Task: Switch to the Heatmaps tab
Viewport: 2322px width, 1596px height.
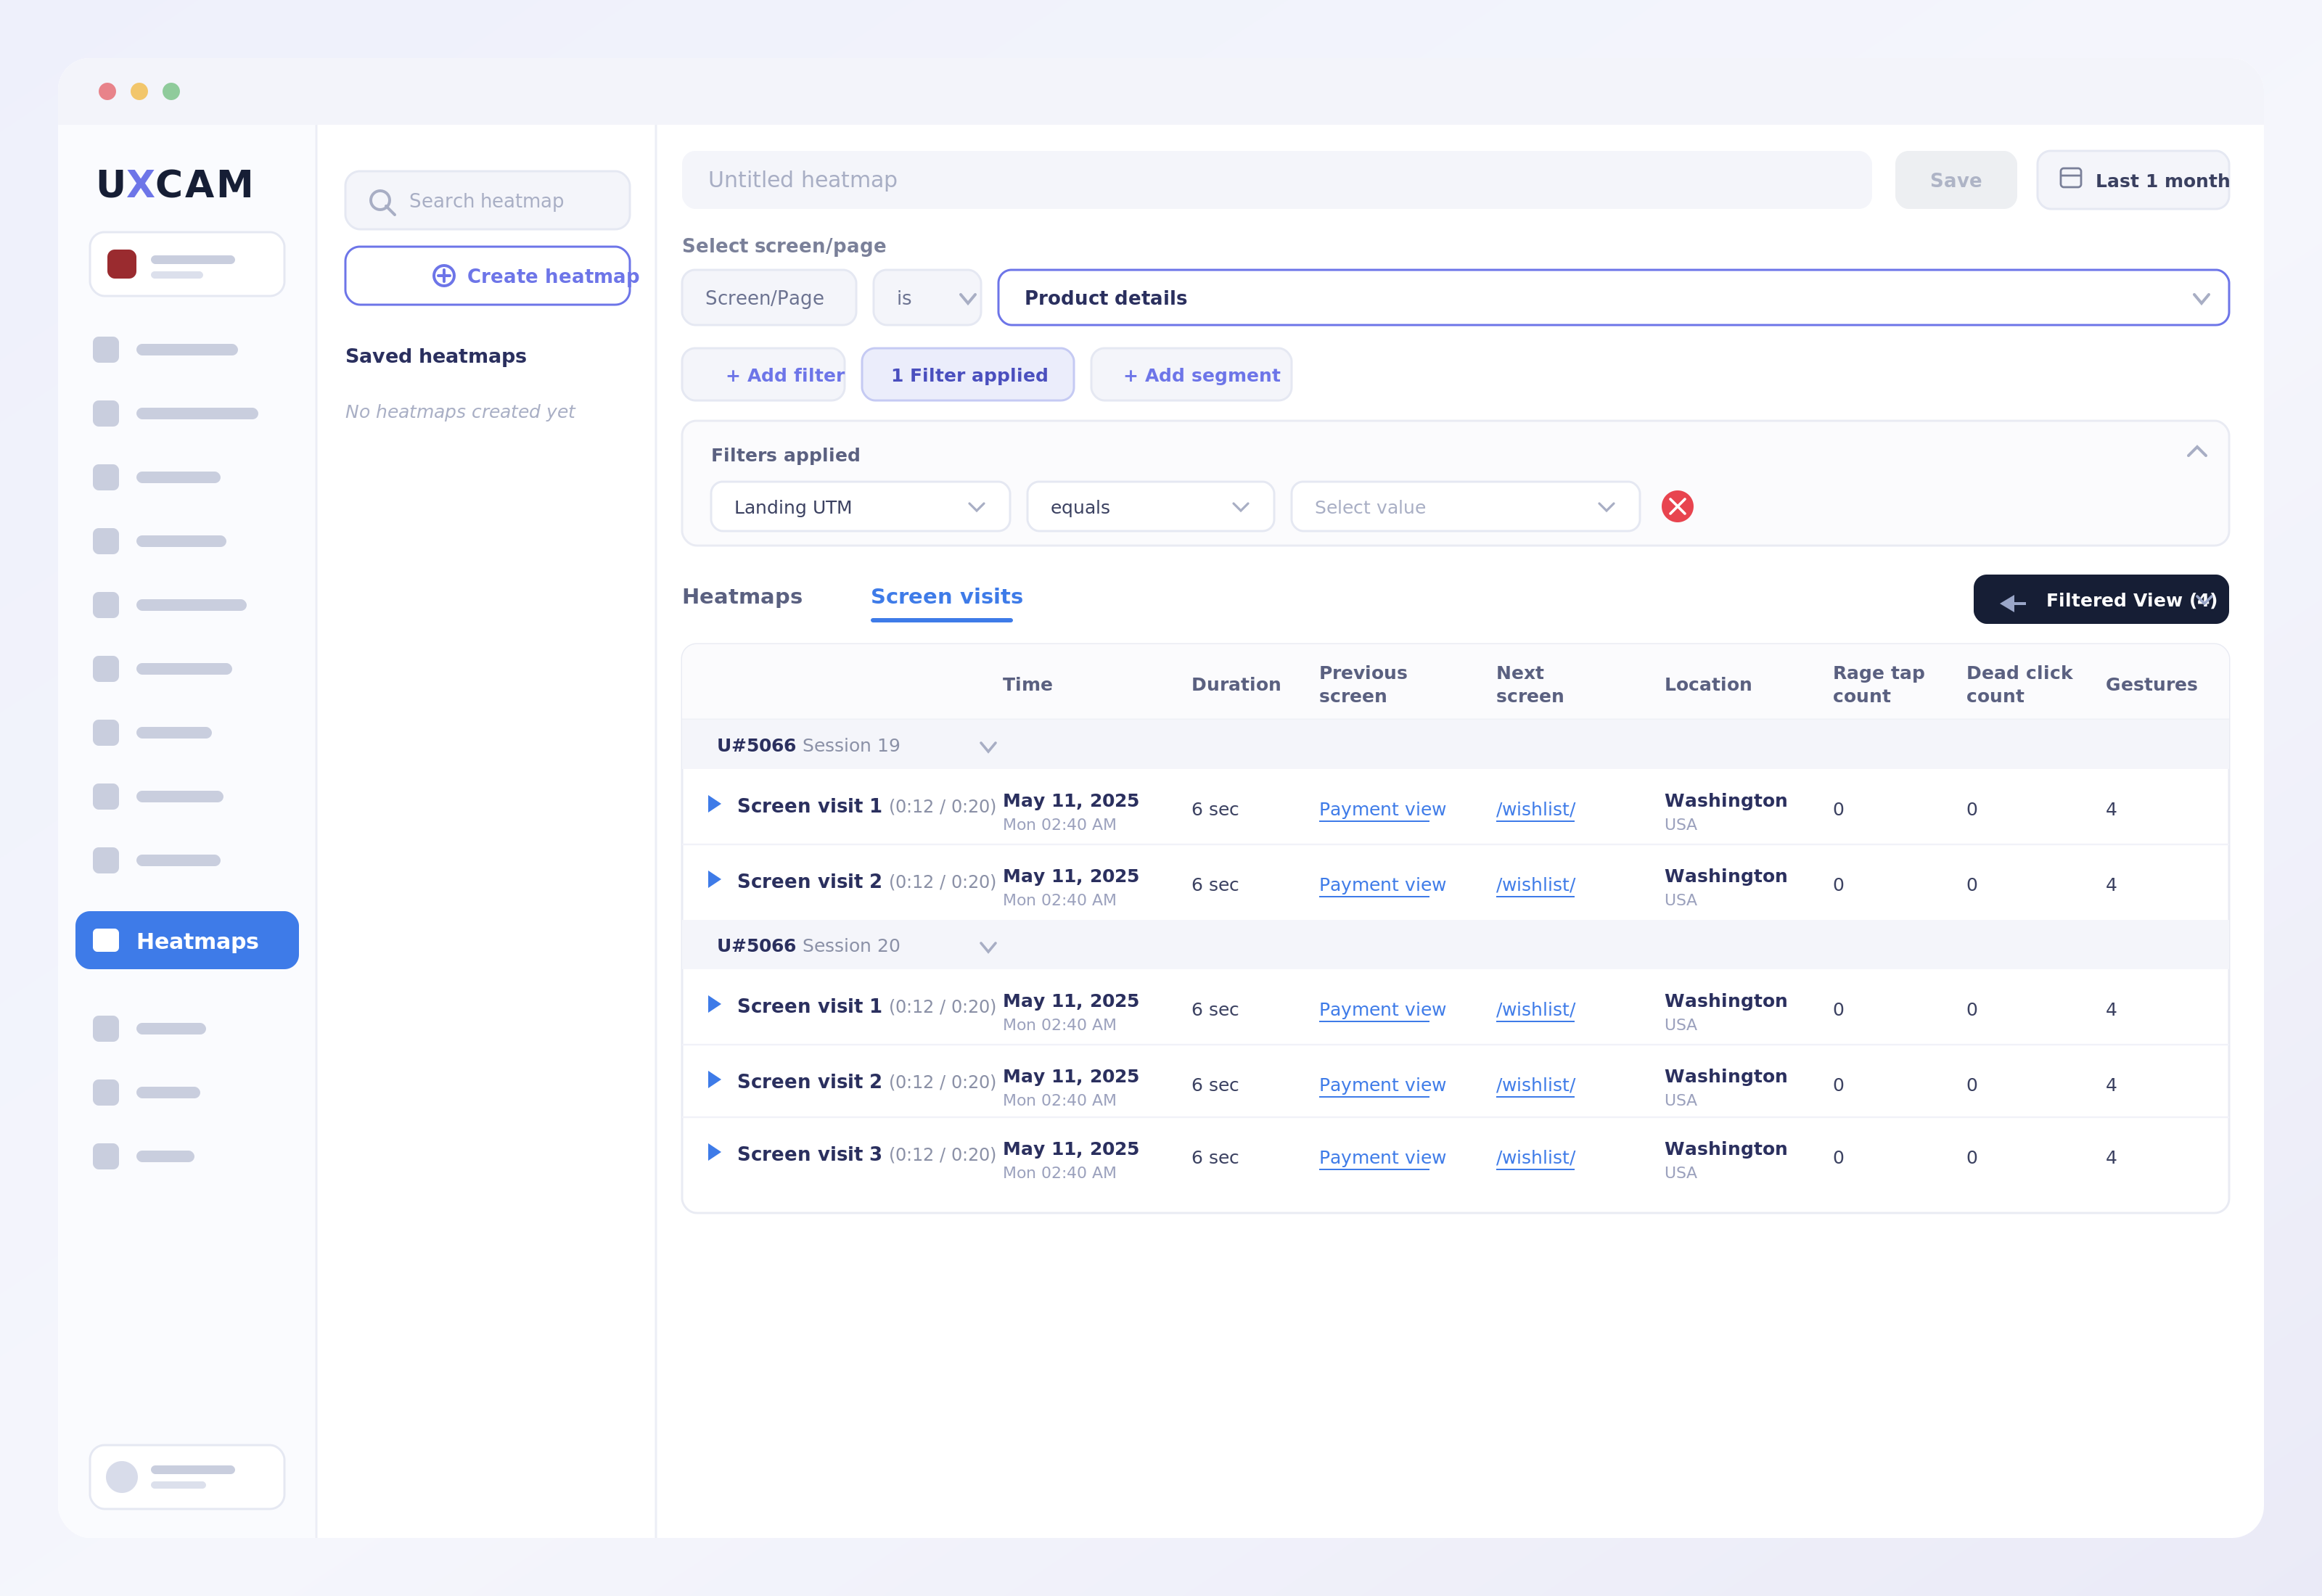Action: [x=742, y=596]
